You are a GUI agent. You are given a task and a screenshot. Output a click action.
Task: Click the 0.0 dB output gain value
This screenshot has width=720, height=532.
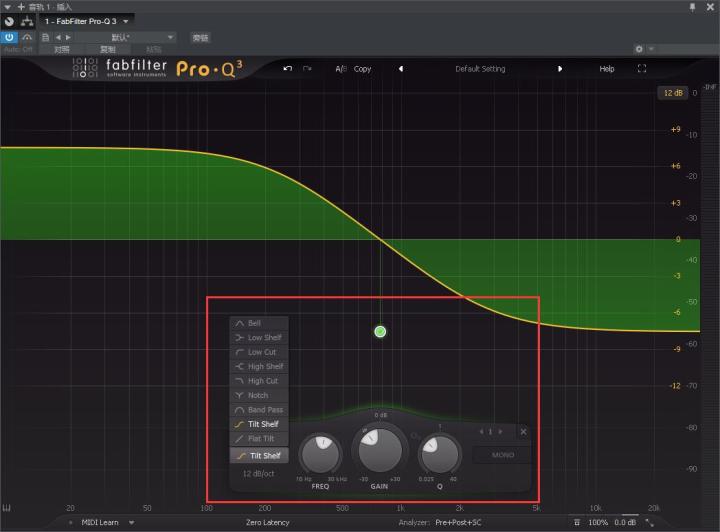(625, 522)
